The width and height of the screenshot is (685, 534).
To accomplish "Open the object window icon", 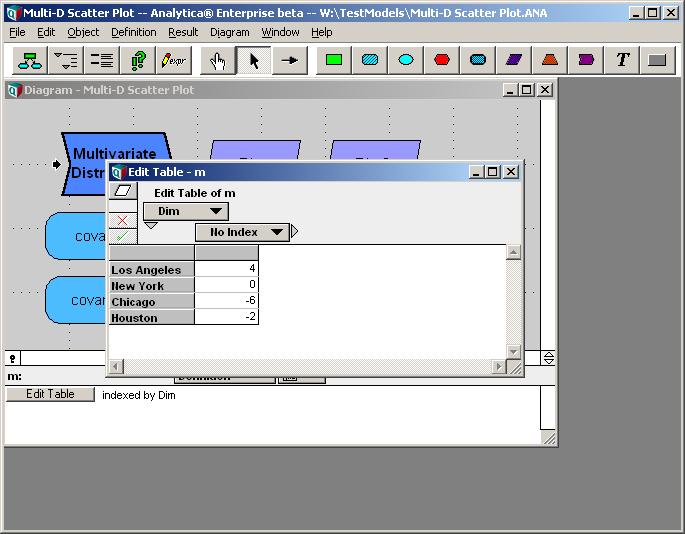I will coord(102,60).
